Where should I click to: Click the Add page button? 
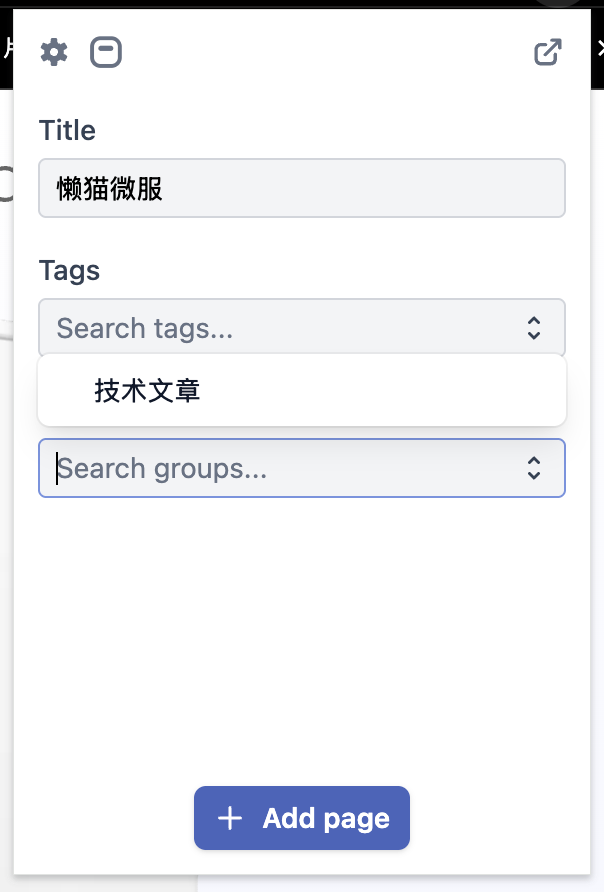[x=302, y=818]
